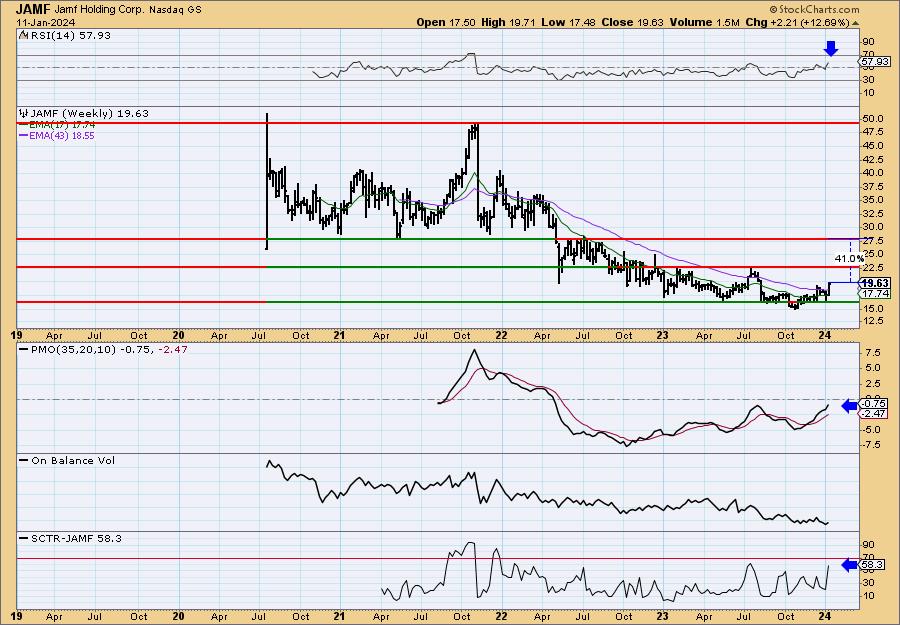Viewport: 900px width, 625px height.
Task: Click the On Balance Vol legend line swatch
Action: [x=24, y=460]
